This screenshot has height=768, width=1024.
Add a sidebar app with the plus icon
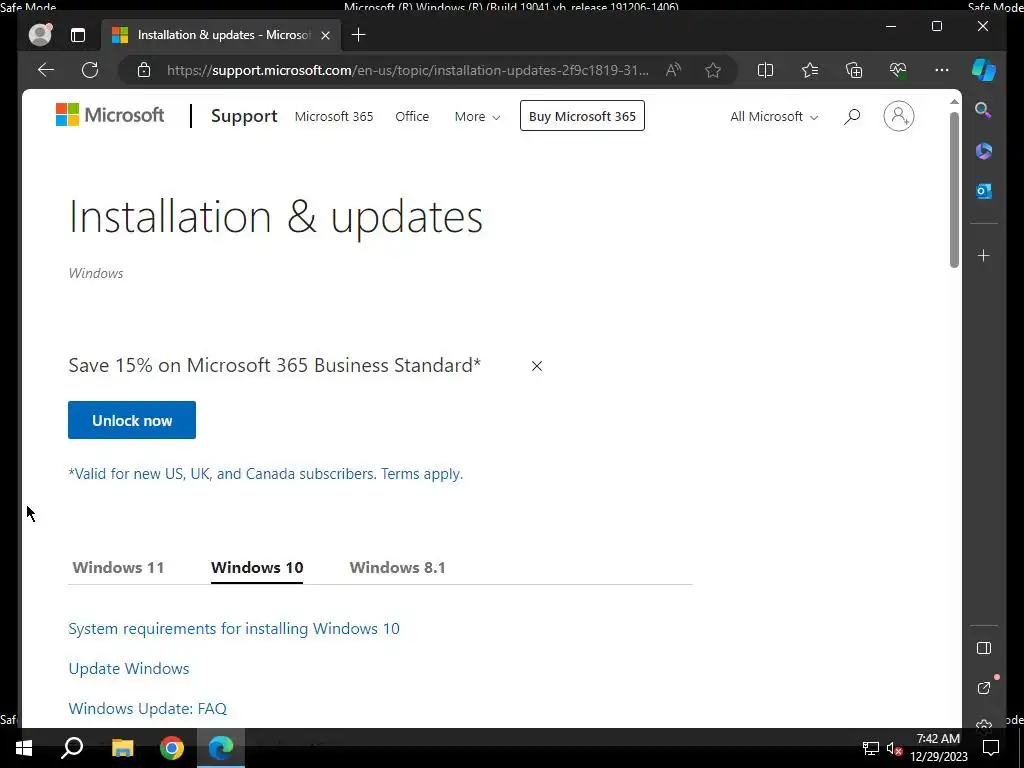(984, 255)
